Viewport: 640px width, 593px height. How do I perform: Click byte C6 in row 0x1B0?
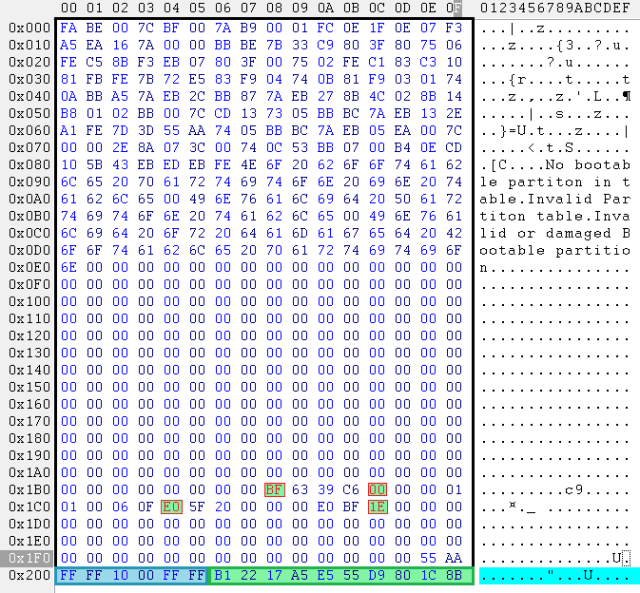click(351, 489)
